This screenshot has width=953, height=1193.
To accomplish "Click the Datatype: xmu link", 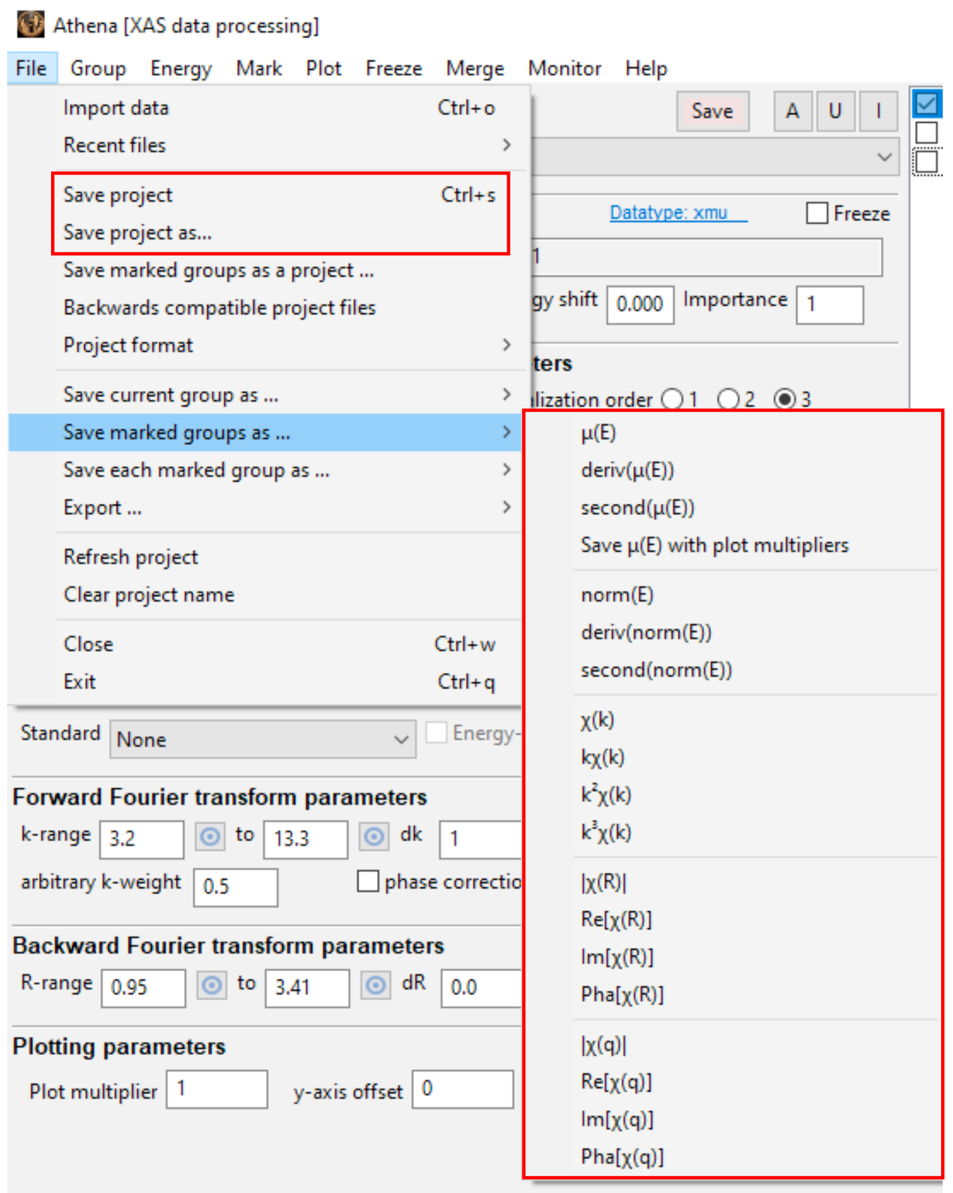I will point(678,212).
